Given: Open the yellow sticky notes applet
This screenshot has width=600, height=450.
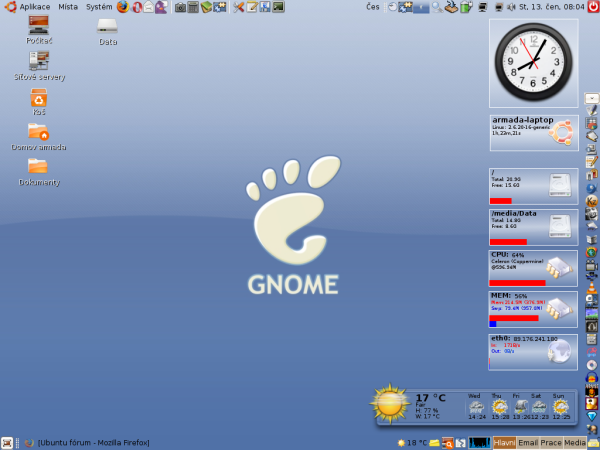Looking at the screenshot, I should 434,443.
